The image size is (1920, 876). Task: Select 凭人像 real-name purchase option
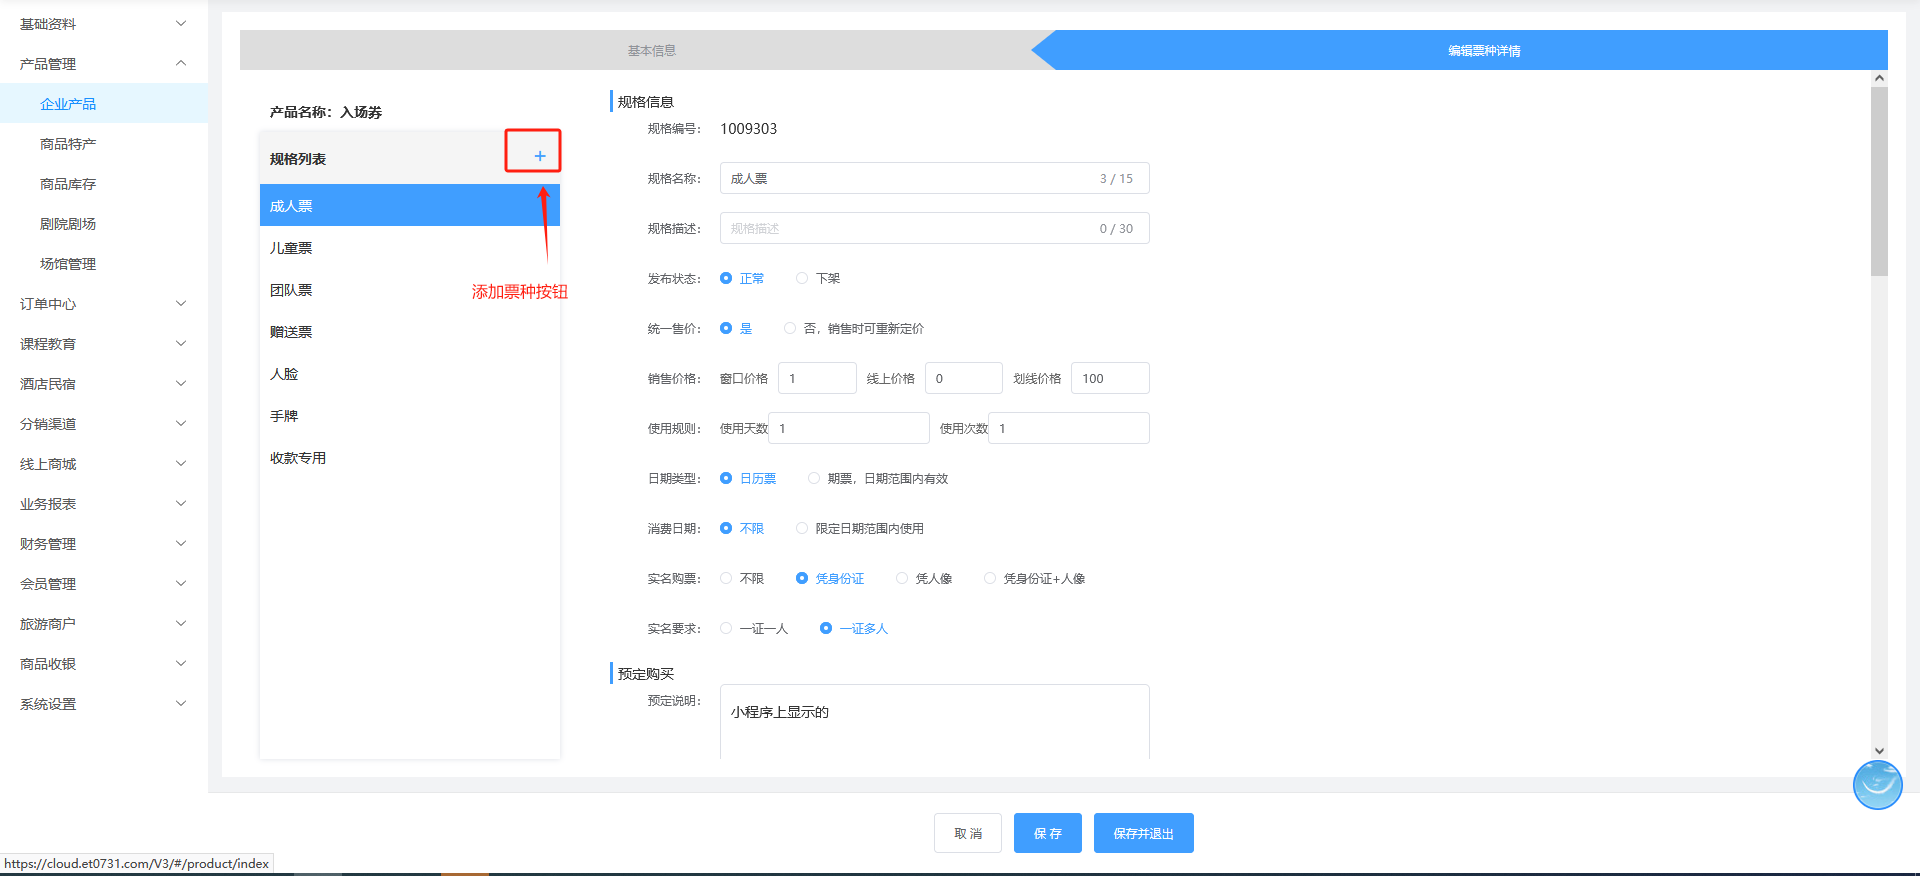(x=902, y=578)
